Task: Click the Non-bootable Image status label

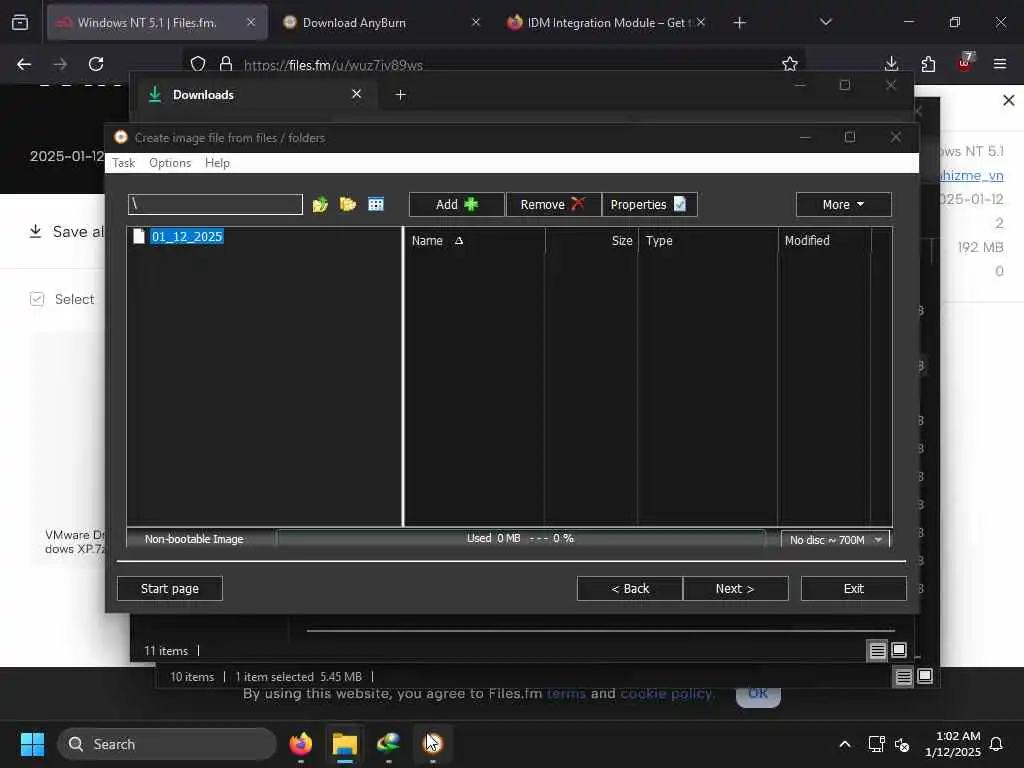Action: pos(194,539)
